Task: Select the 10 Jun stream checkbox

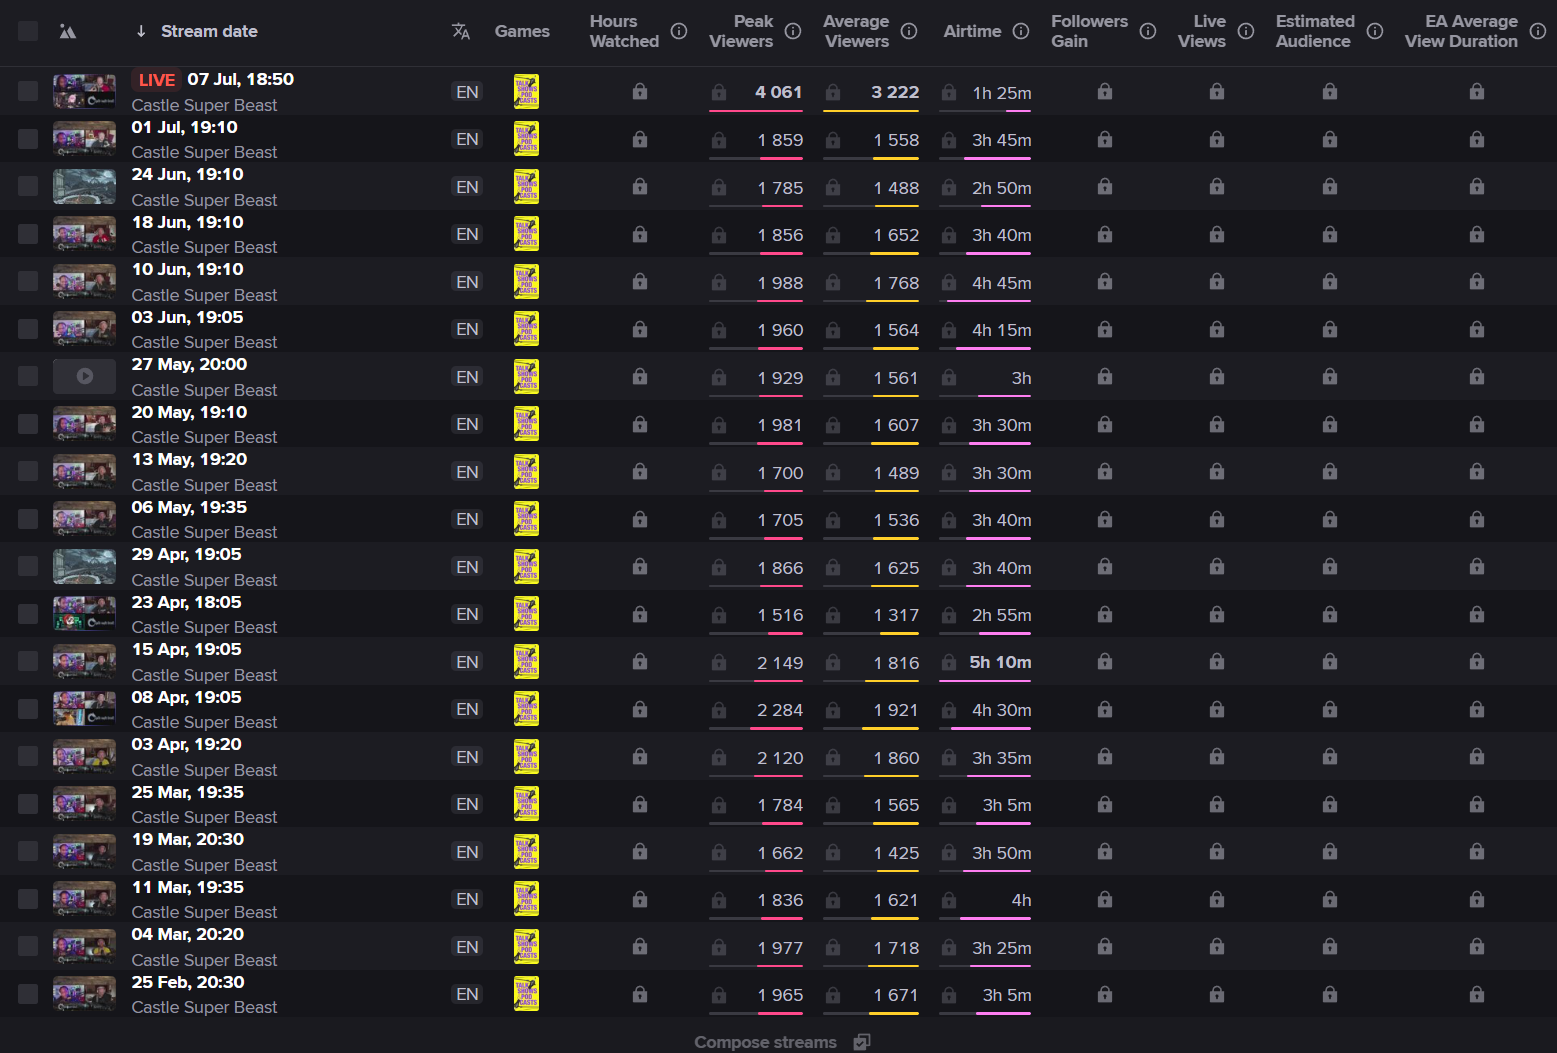Action: tap(28, 282)
